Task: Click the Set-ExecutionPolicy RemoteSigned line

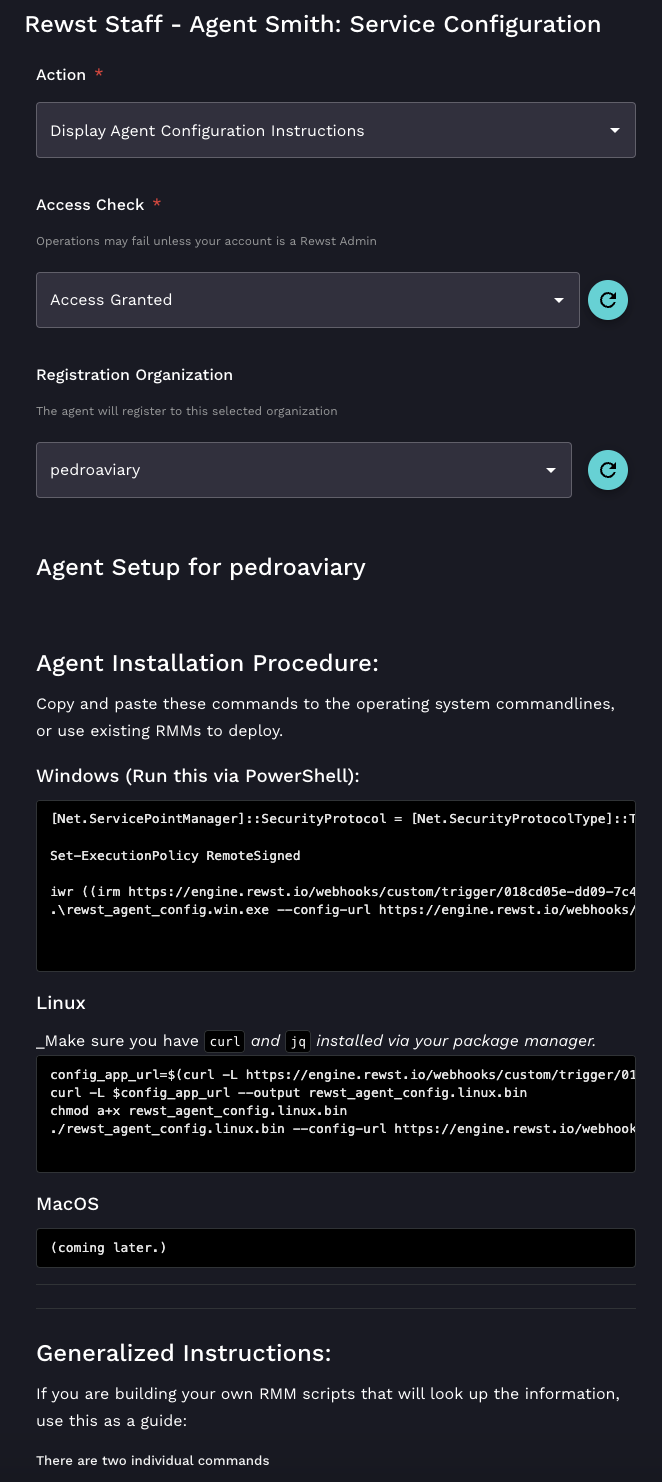Action: pyautogui.click(x=175, y=856)
